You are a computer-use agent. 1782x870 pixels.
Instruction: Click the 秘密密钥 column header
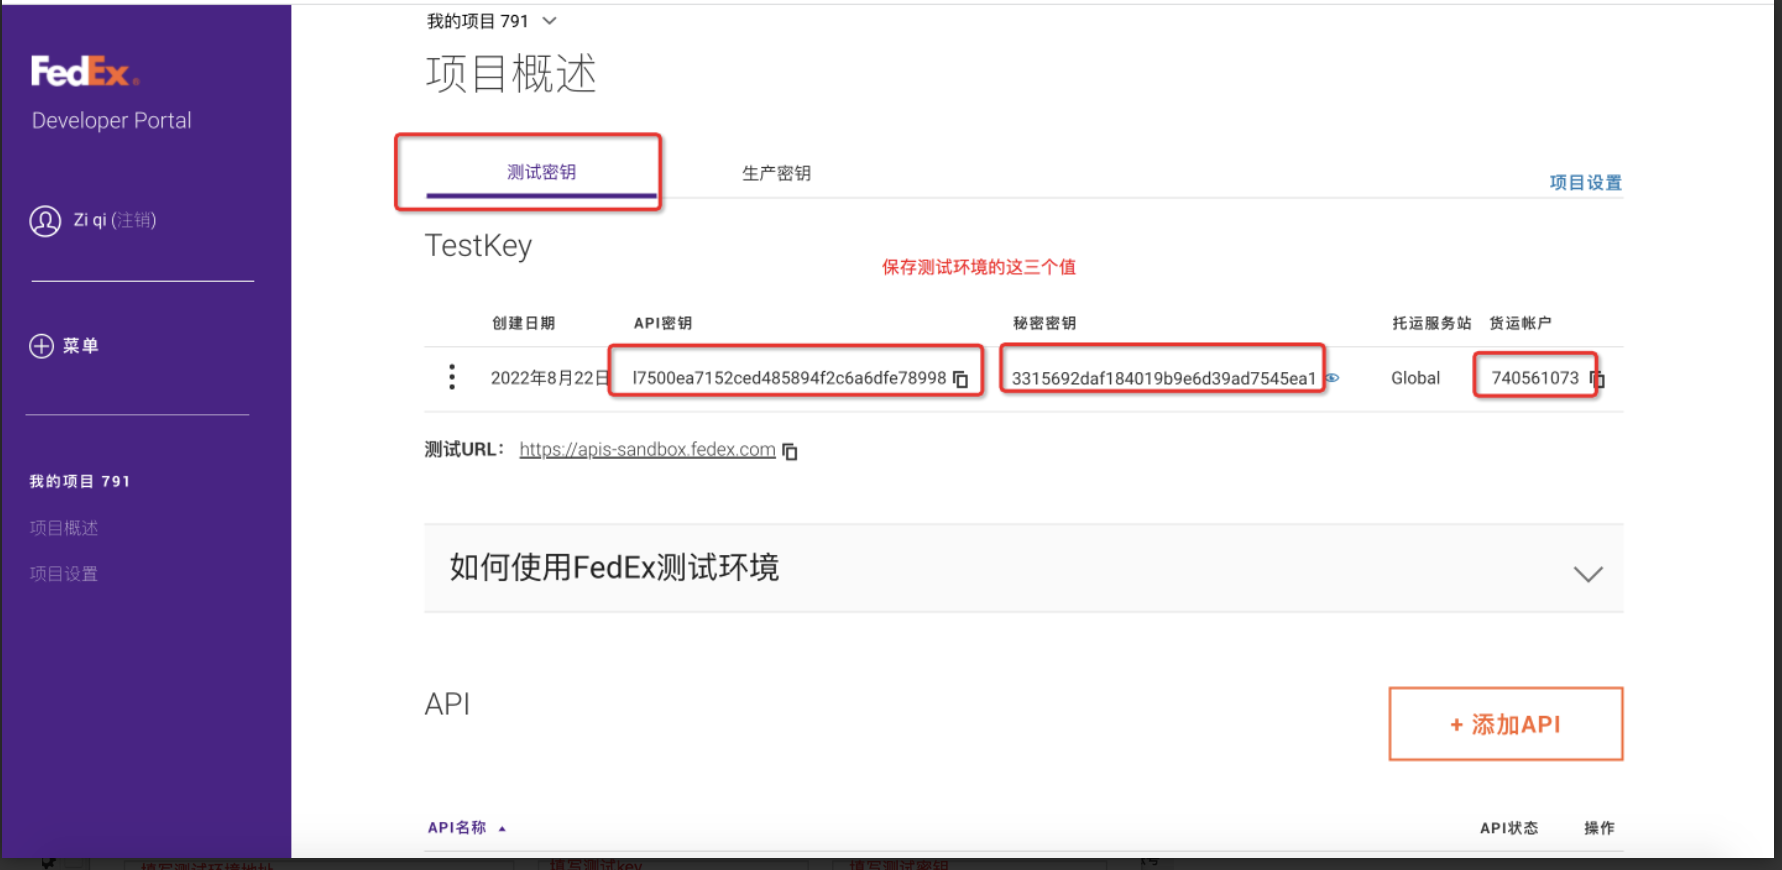pyautogui.click(x=1044, y=323)
